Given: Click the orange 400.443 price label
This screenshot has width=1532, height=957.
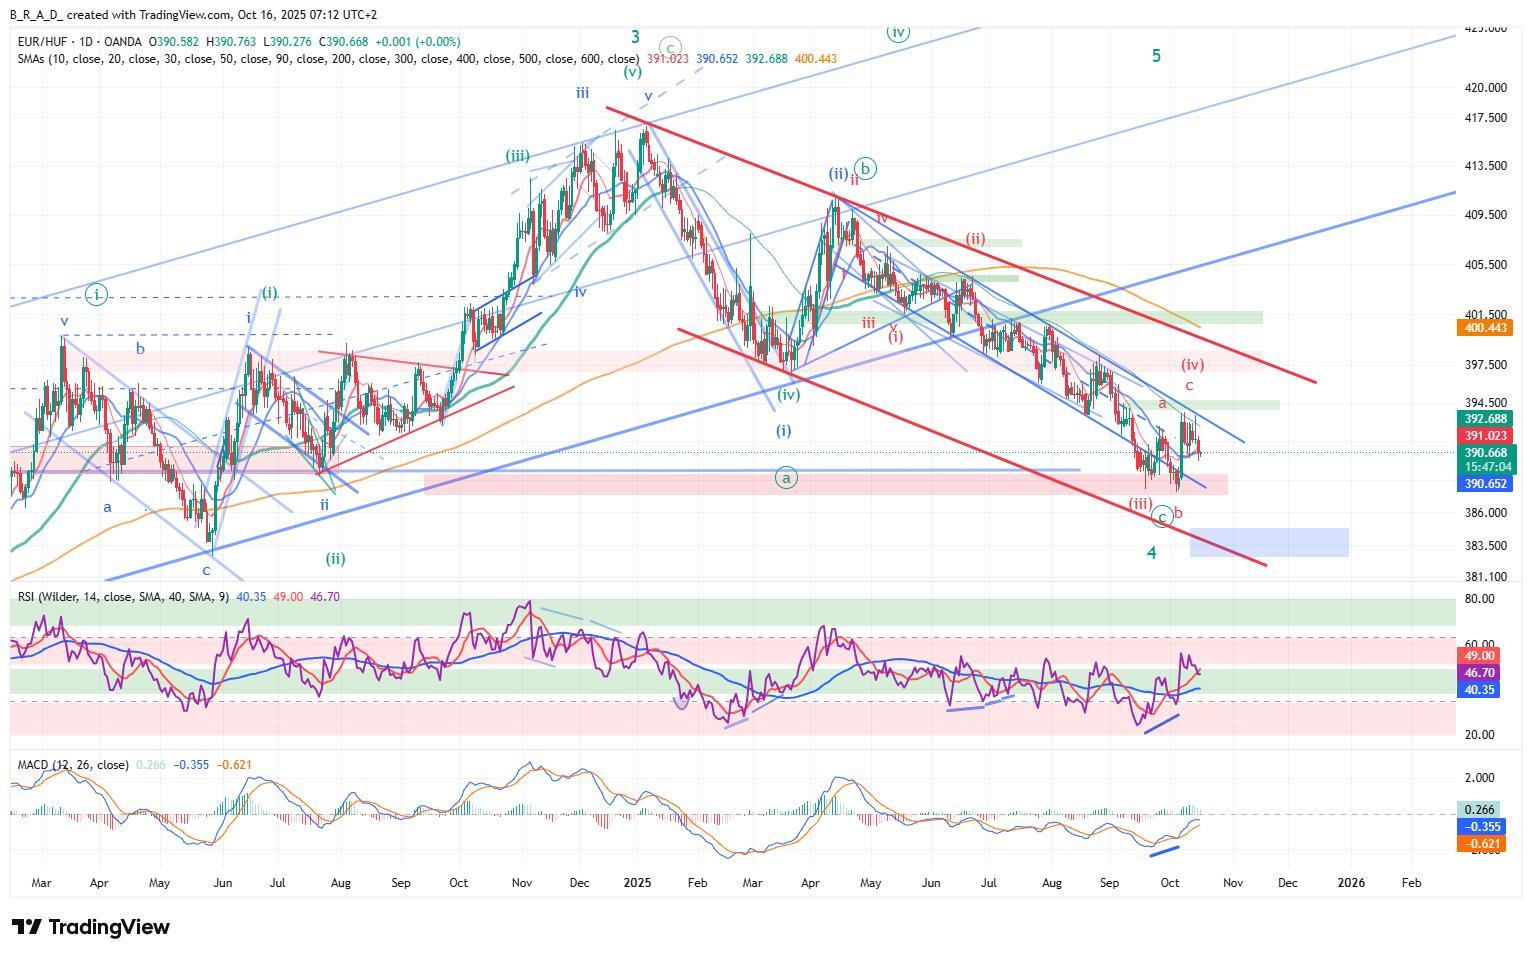Looking at the screenshot, I should pyautogui.click(x=1486, y=328).
